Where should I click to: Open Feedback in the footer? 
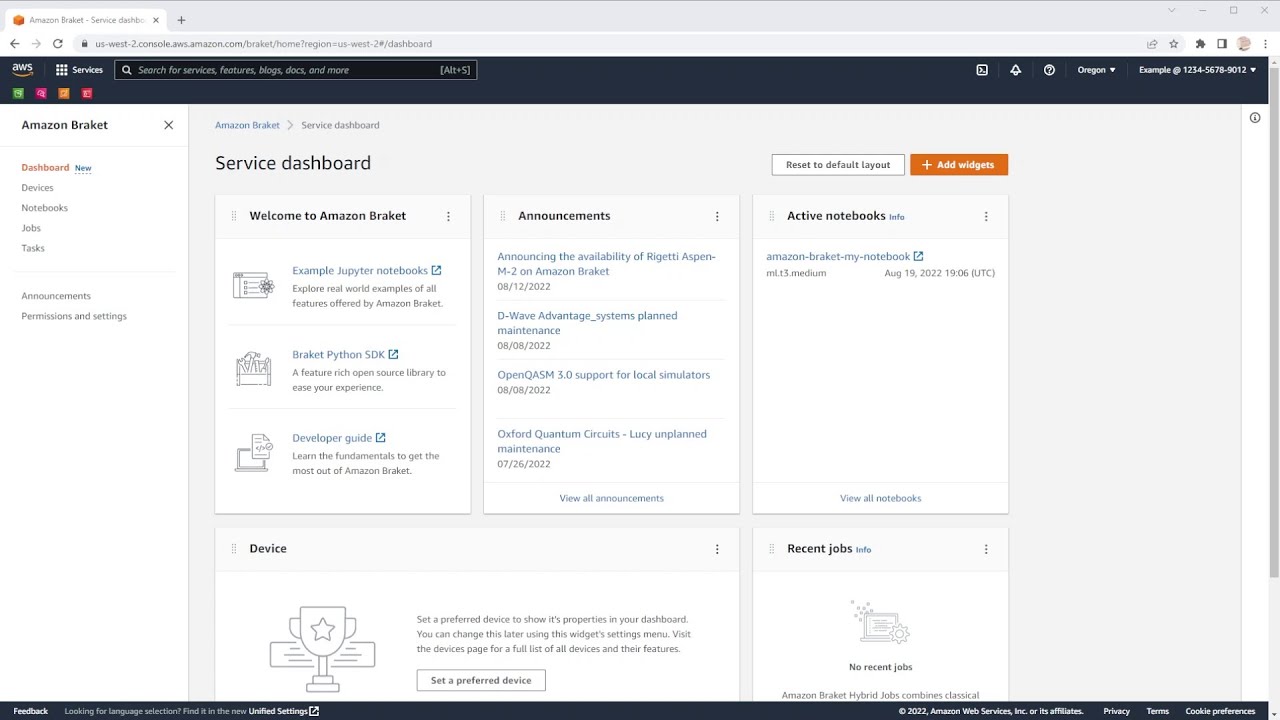30,711
